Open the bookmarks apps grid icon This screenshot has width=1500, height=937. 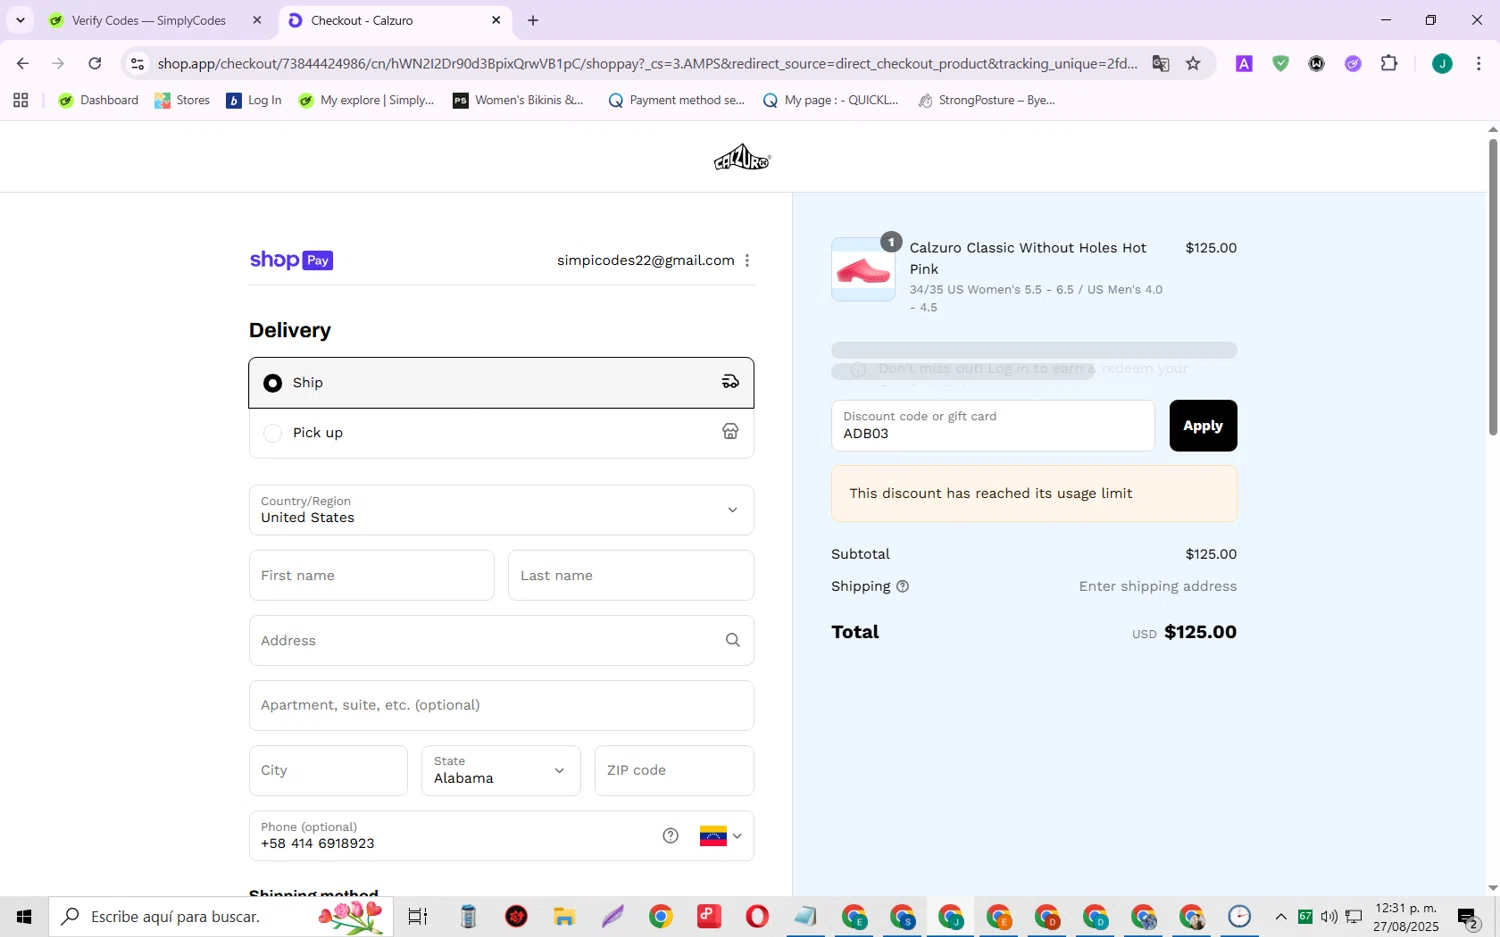click(20, 100)
